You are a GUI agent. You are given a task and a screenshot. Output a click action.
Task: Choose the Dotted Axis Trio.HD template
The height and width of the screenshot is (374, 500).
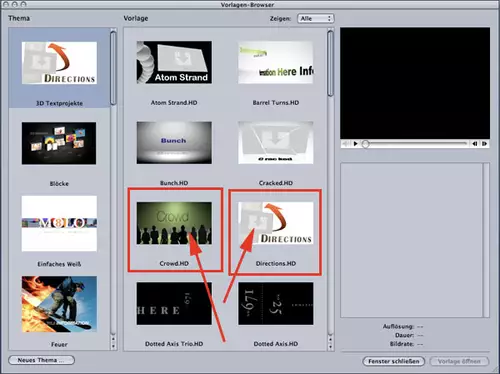(174, 303)
